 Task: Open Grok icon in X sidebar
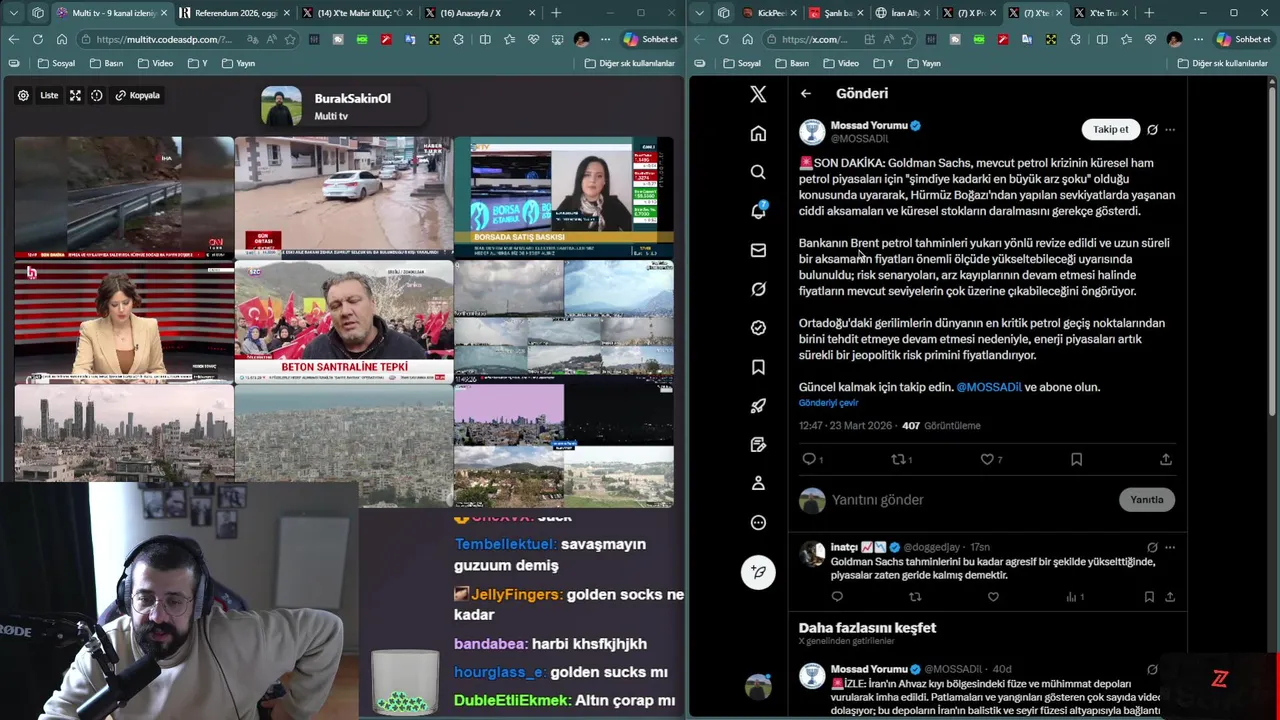point(758,289)
